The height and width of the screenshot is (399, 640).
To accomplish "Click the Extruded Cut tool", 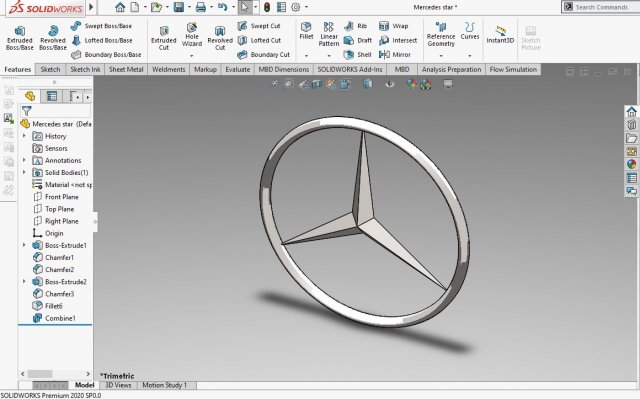I will click(x=164, y=38).
